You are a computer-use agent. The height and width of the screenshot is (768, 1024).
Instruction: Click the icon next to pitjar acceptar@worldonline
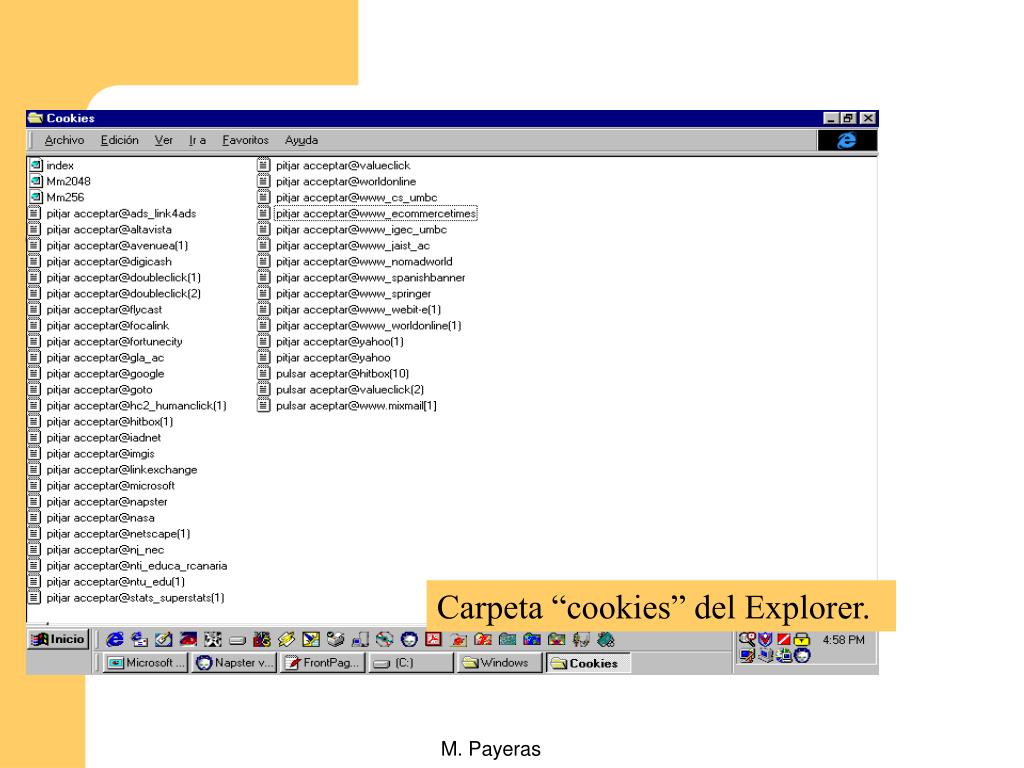(264, 181)
